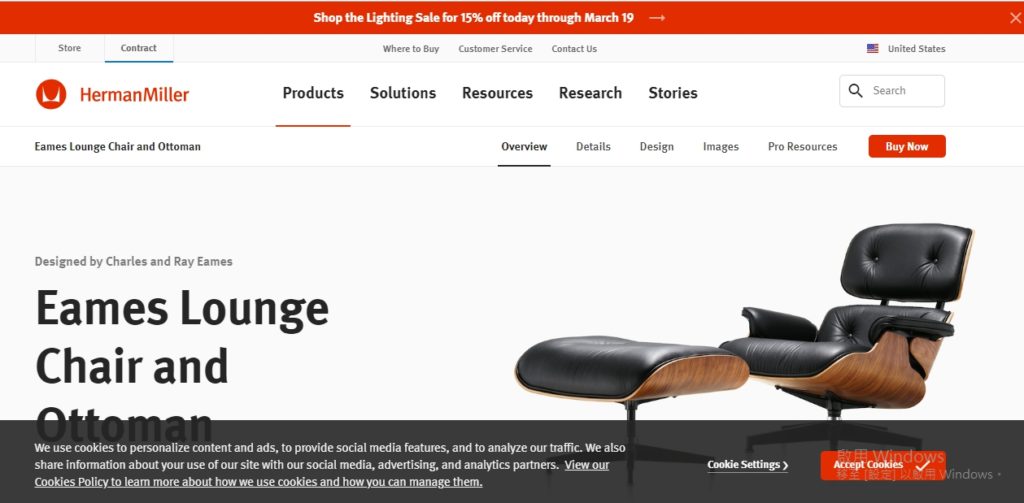The width and height of the screenshot is (1024, 503).
Task: Switch to the Store tab
Action: point(70,48)
